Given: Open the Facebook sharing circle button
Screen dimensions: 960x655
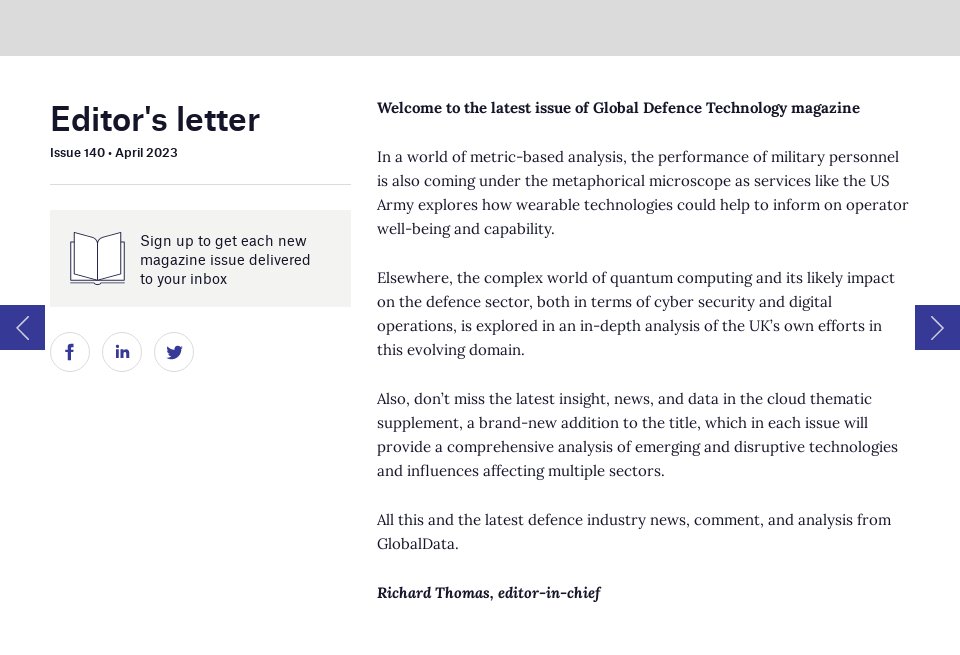Looking at the screenshot, I should [70, 352].
